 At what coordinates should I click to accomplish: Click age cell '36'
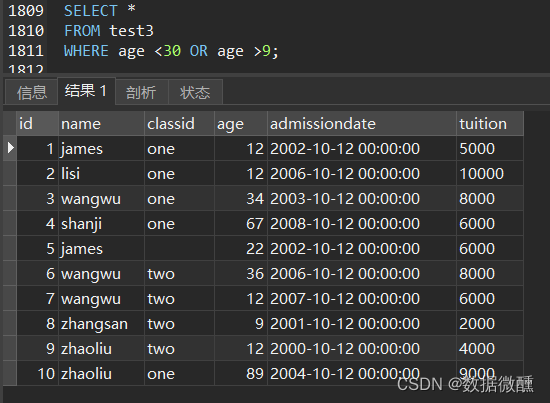(x=241, y=274)
